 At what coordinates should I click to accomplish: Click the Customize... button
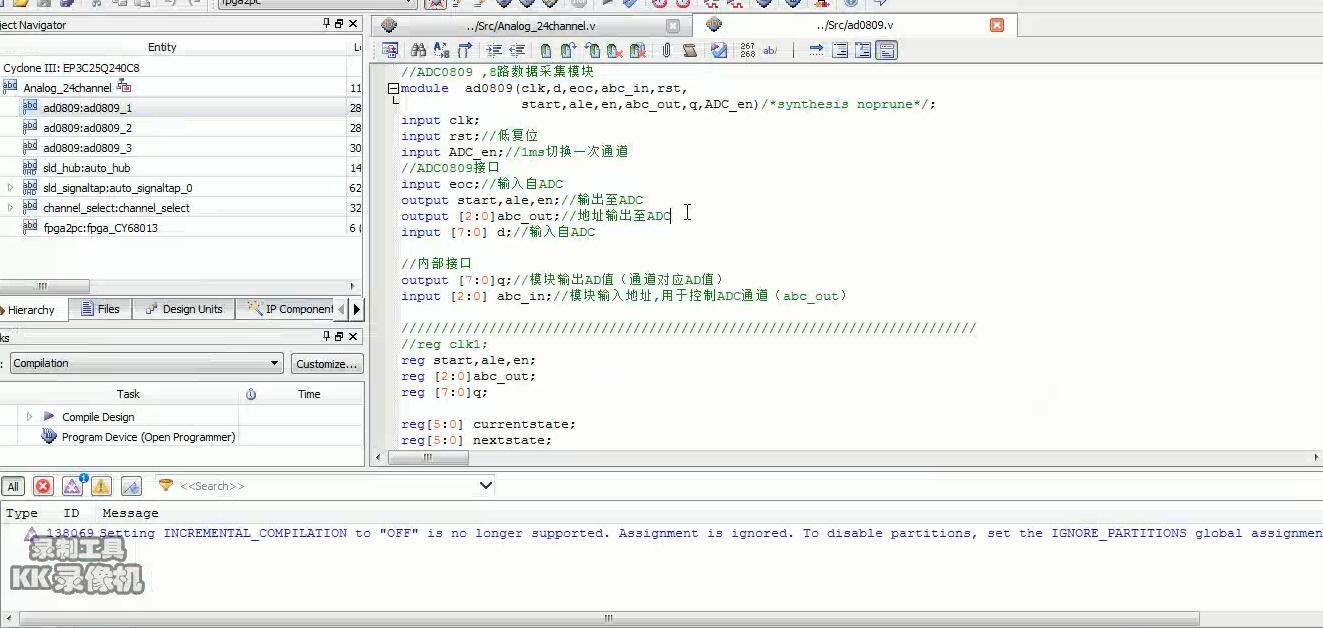click(327, 364)
